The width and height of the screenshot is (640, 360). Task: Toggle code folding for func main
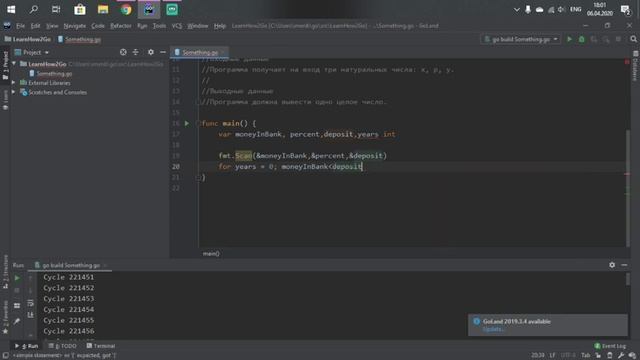coord(198,123)
